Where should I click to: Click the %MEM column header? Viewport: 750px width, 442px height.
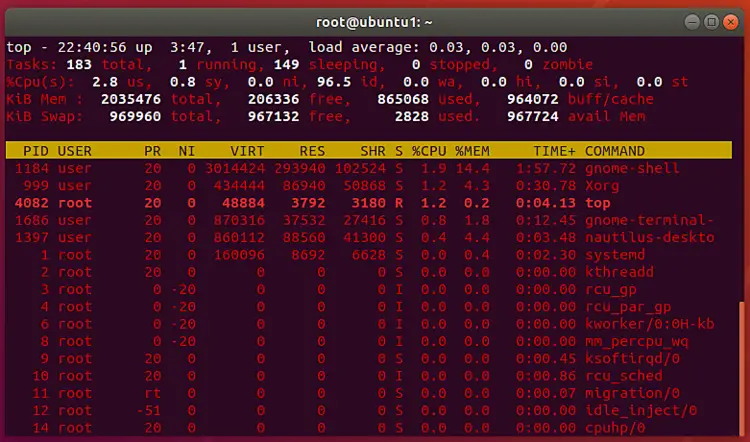pyautogui.click(x=472, y=151)
